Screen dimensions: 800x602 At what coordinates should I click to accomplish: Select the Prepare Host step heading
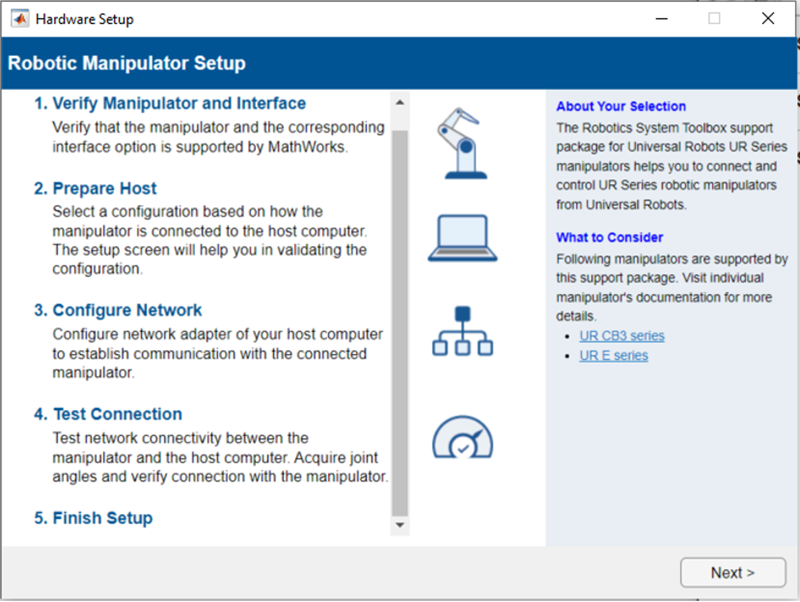[104, 189]
